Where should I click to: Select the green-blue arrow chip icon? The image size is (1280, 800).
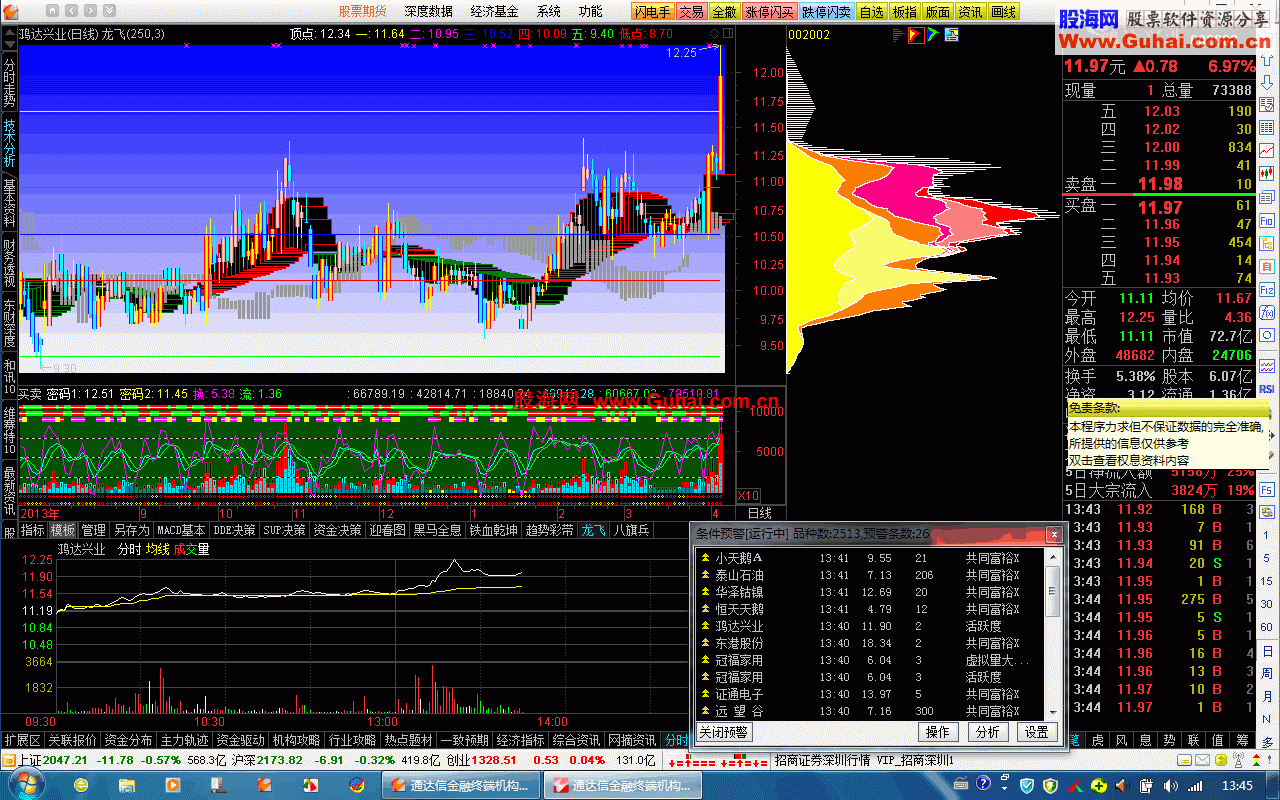coord(933,34)
